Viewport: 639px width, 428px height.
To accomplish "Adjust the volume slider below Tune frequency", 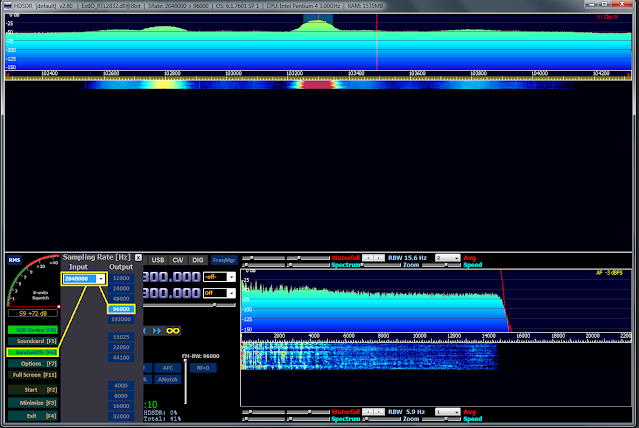I will coord(190,305).
